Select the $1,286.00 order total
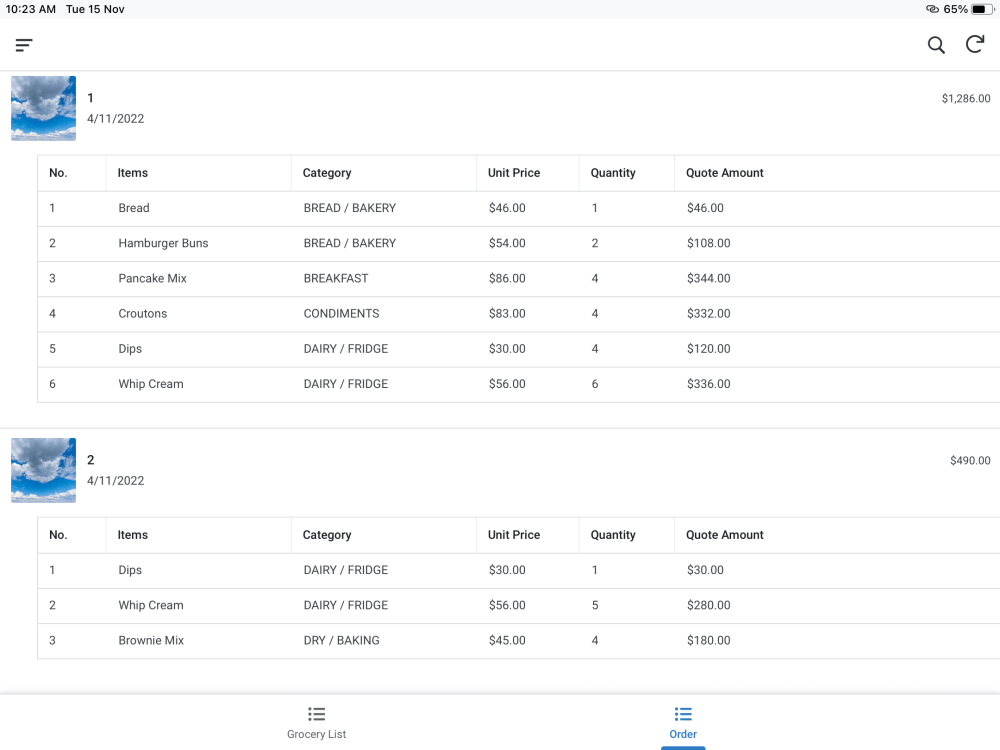Screen dimensions: 1000x750 coord(965,98)
